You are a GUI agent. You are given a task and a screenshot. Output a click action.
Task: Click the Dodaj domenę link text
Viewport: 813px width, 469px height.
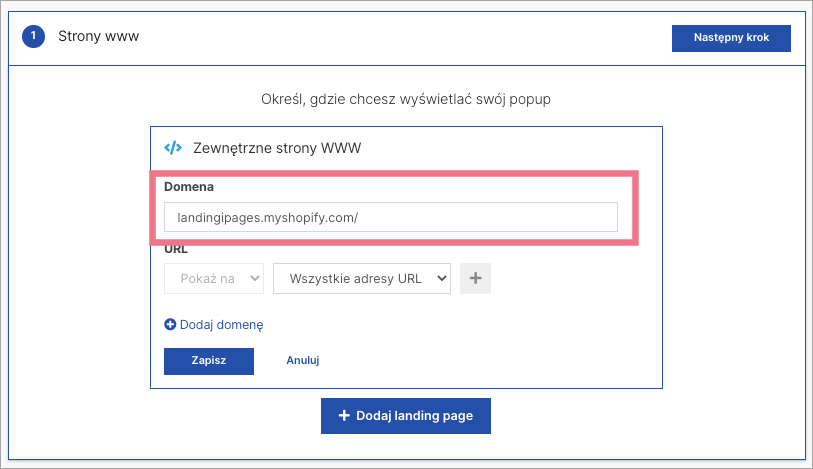(x=221, y=325)
